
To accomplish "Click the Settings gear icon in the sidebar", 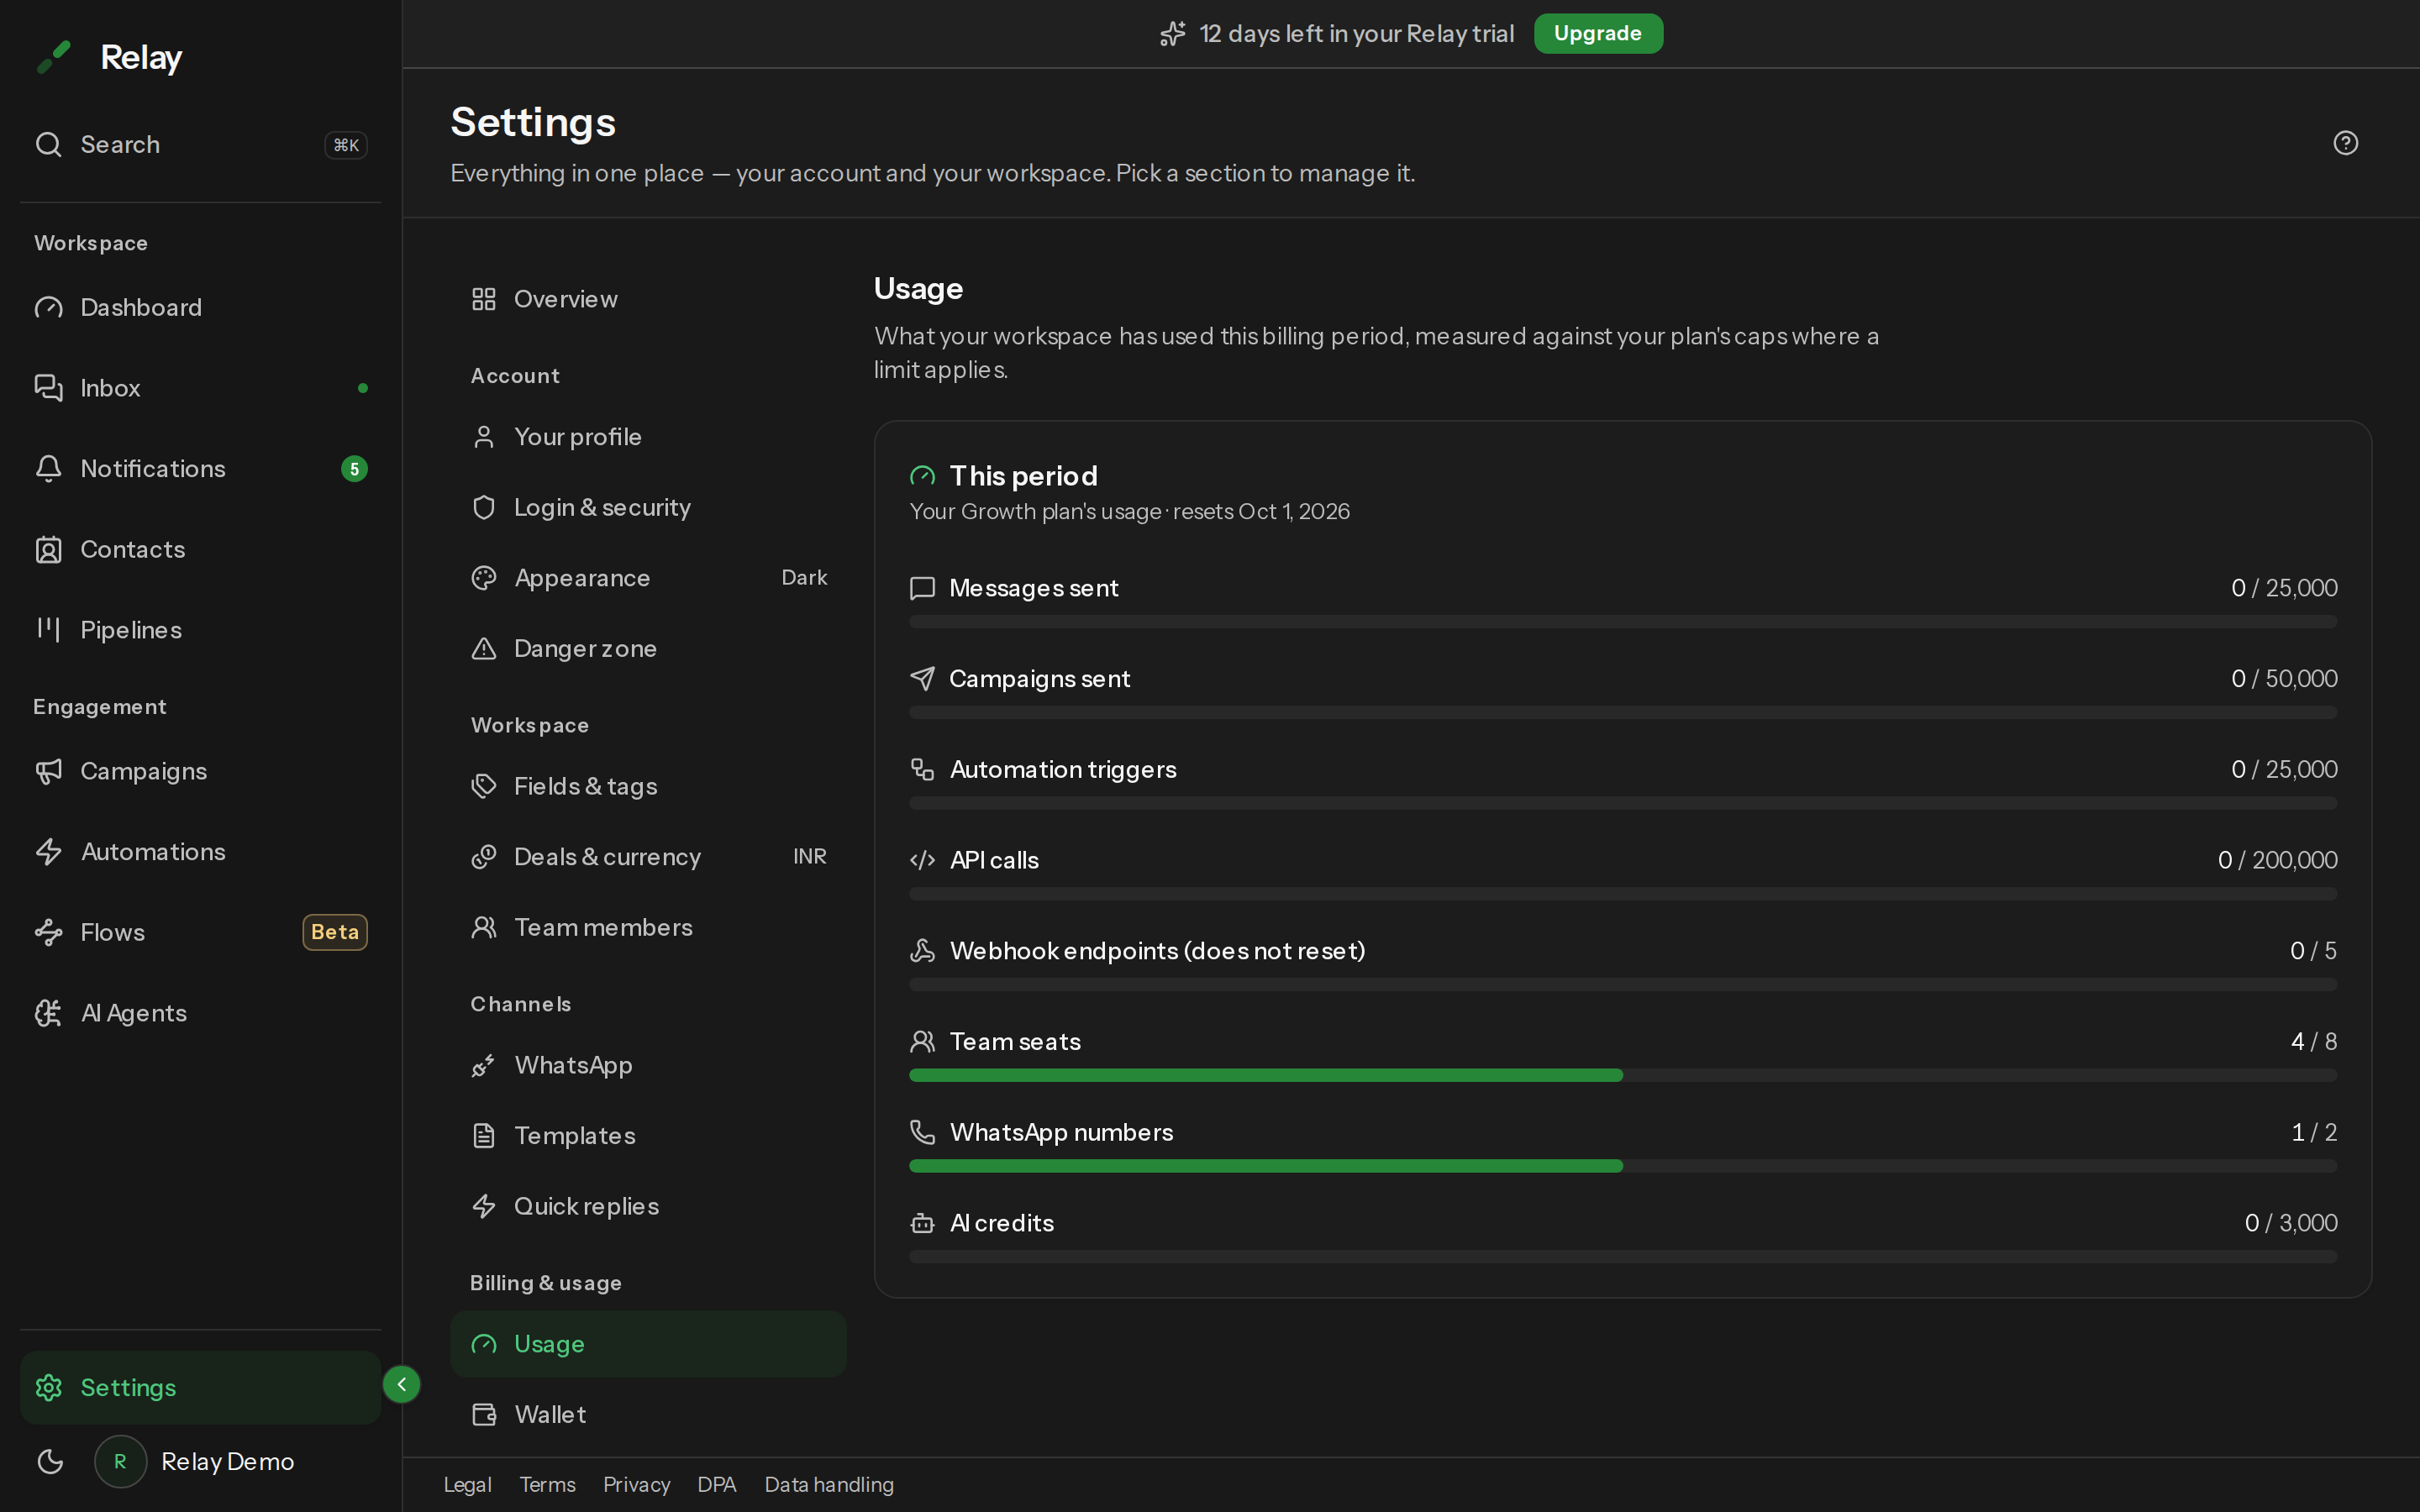I will point(48,1387).
